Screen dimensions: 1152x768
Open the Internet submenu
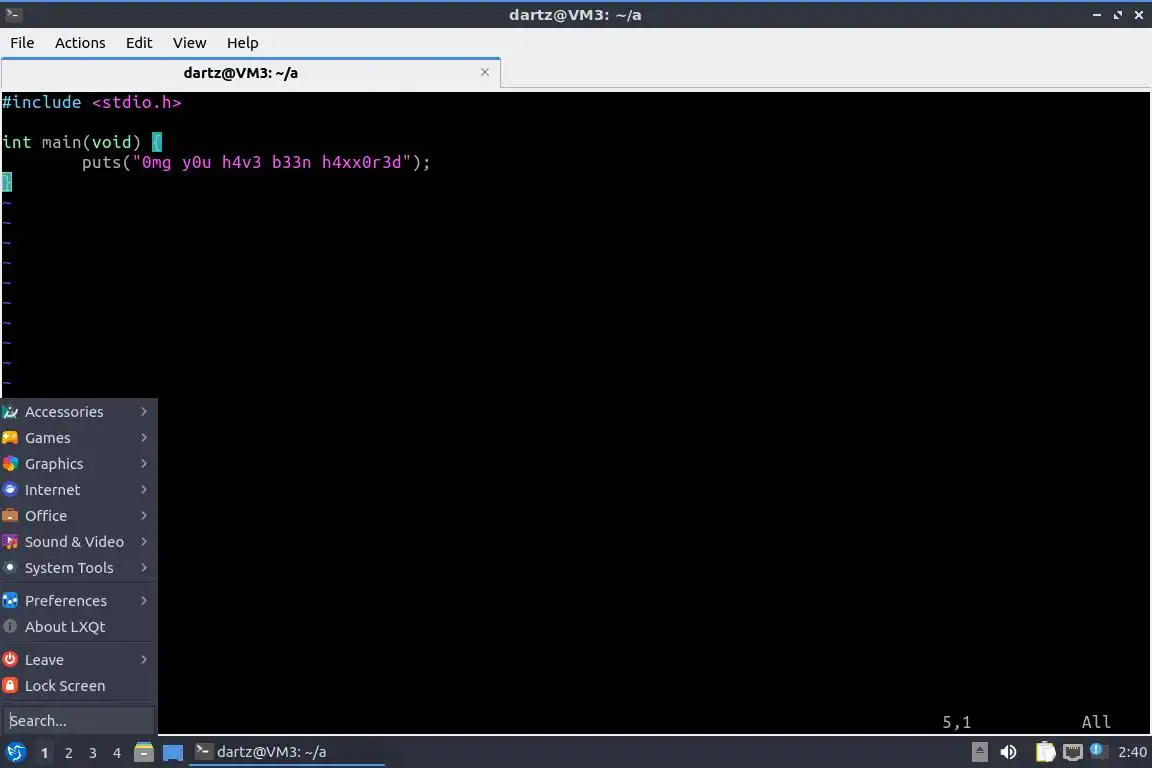point(79,489)
